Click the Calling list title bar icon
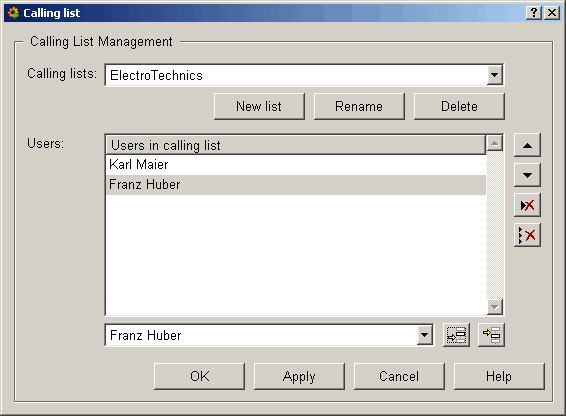The image size is (566, 416). pos(13,13)
